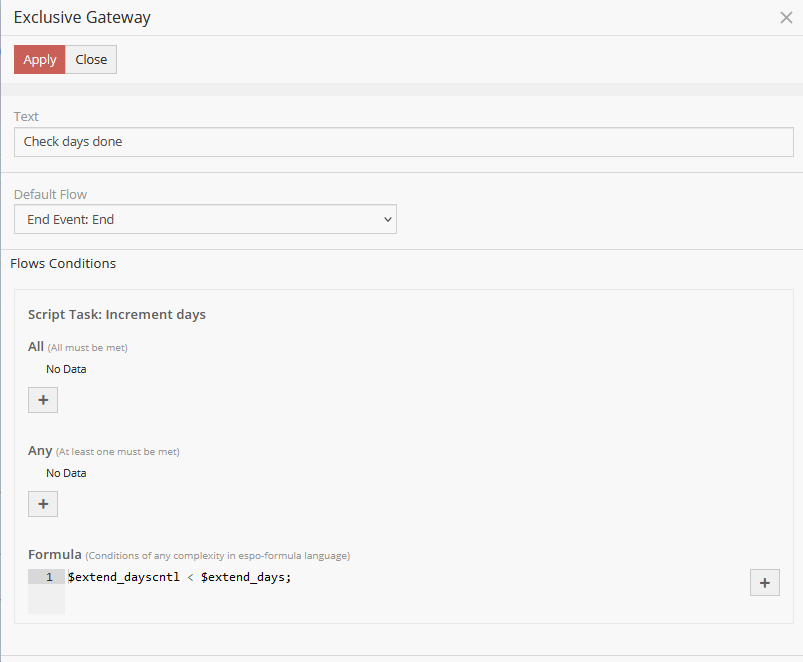Screen dimensions: 803x662
Task: Click the 'Default Flow' field label
Action: coord(50,195)
